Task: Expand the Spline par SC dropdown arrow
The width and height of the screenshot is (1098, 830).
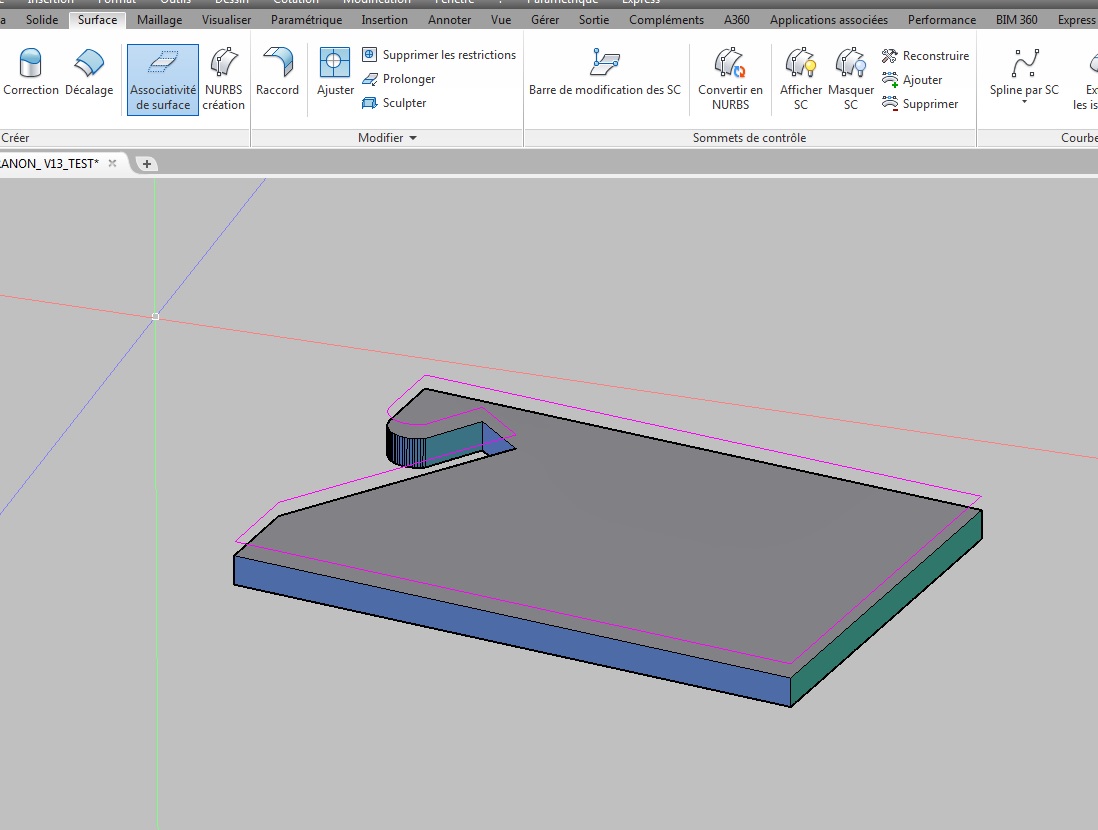Action: (1024, 102)
